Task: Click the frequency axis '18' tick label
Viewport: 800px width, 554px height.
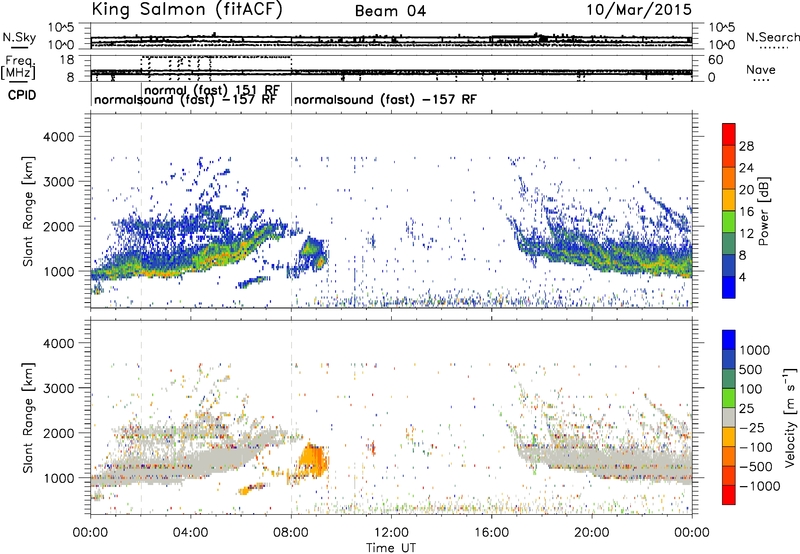Action: click(x=67, y=60)
